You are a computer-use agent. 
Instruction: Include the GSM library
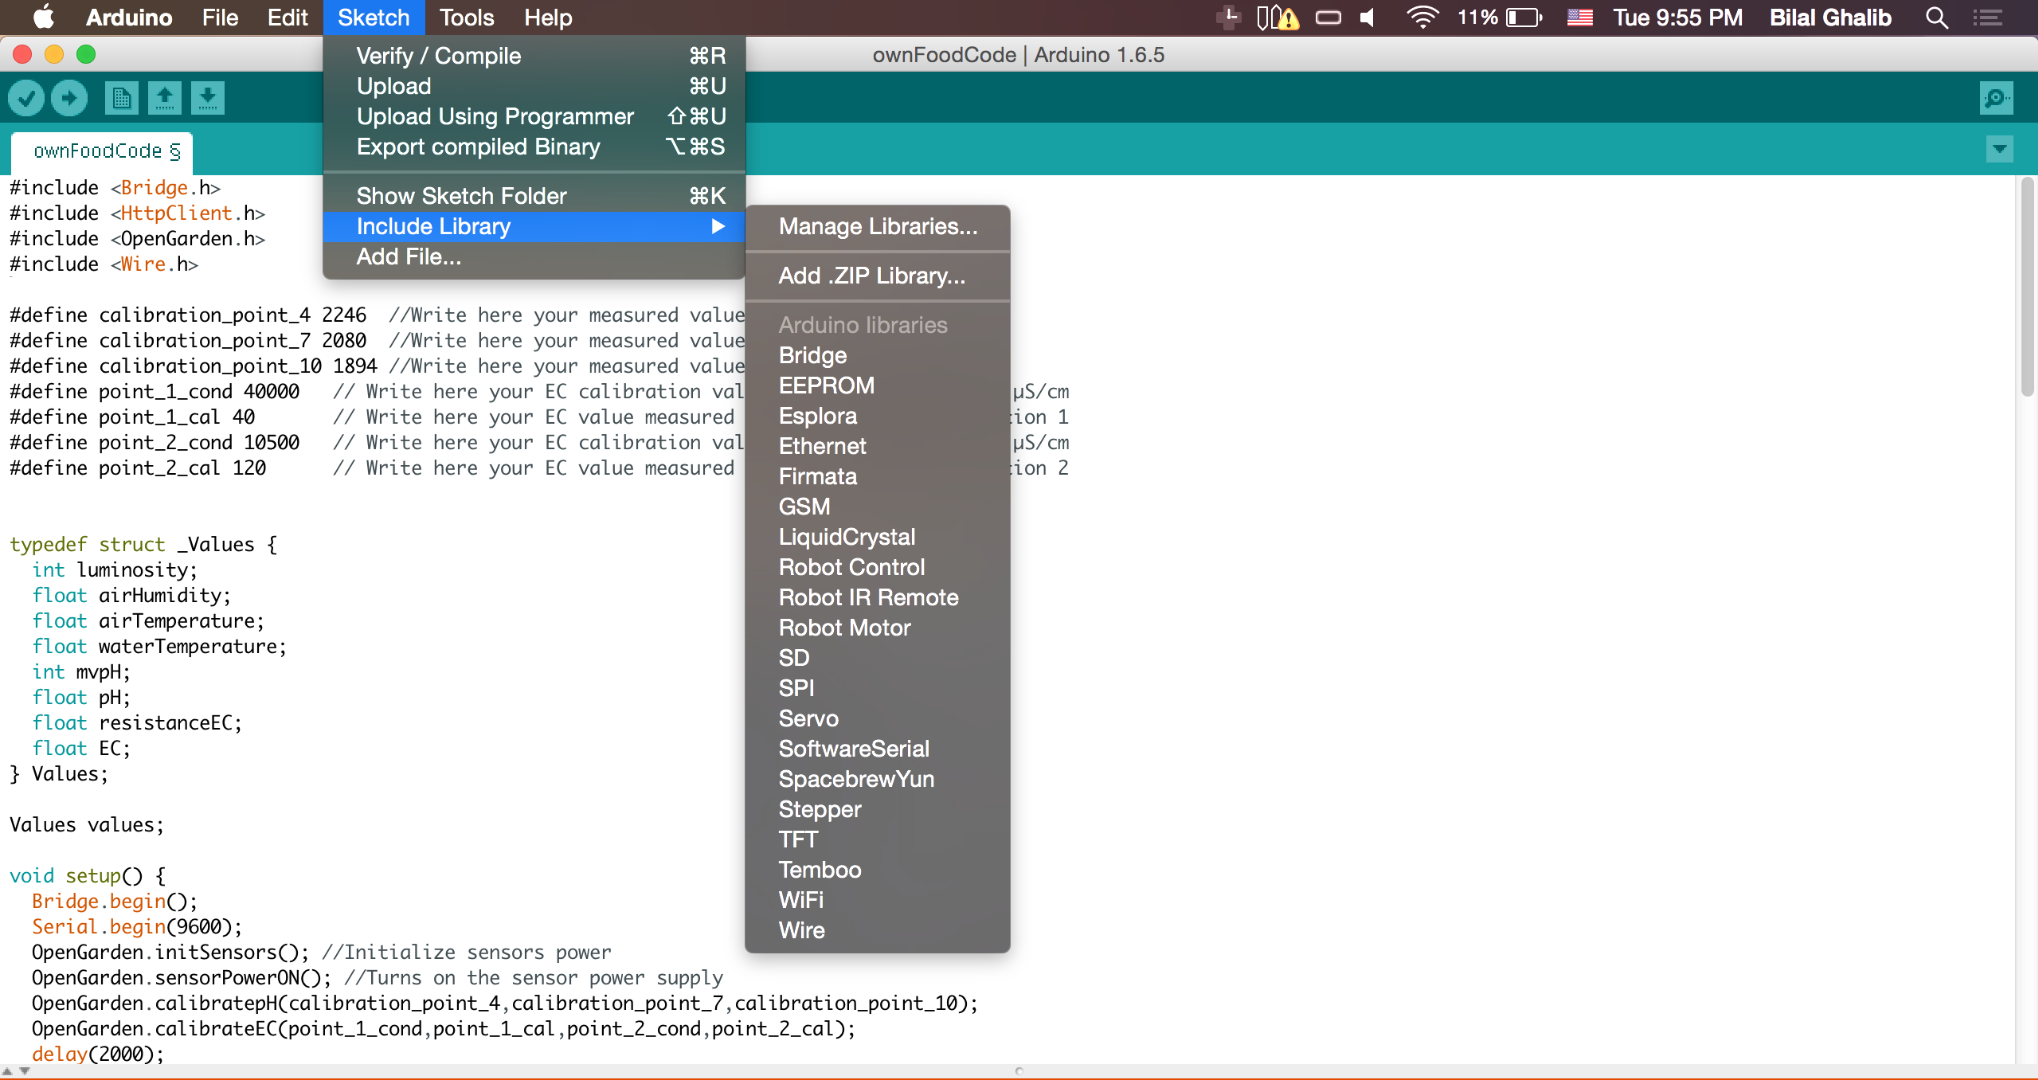(878, 507)
